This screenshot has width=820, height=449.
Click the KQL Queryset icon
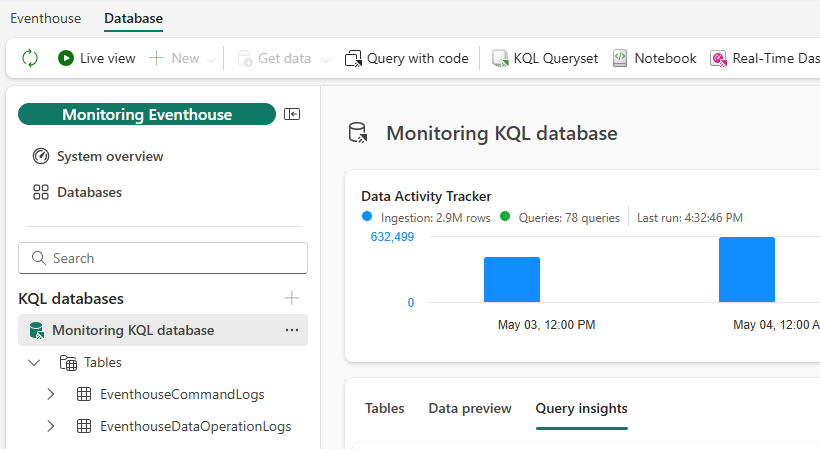click(500, 58)
